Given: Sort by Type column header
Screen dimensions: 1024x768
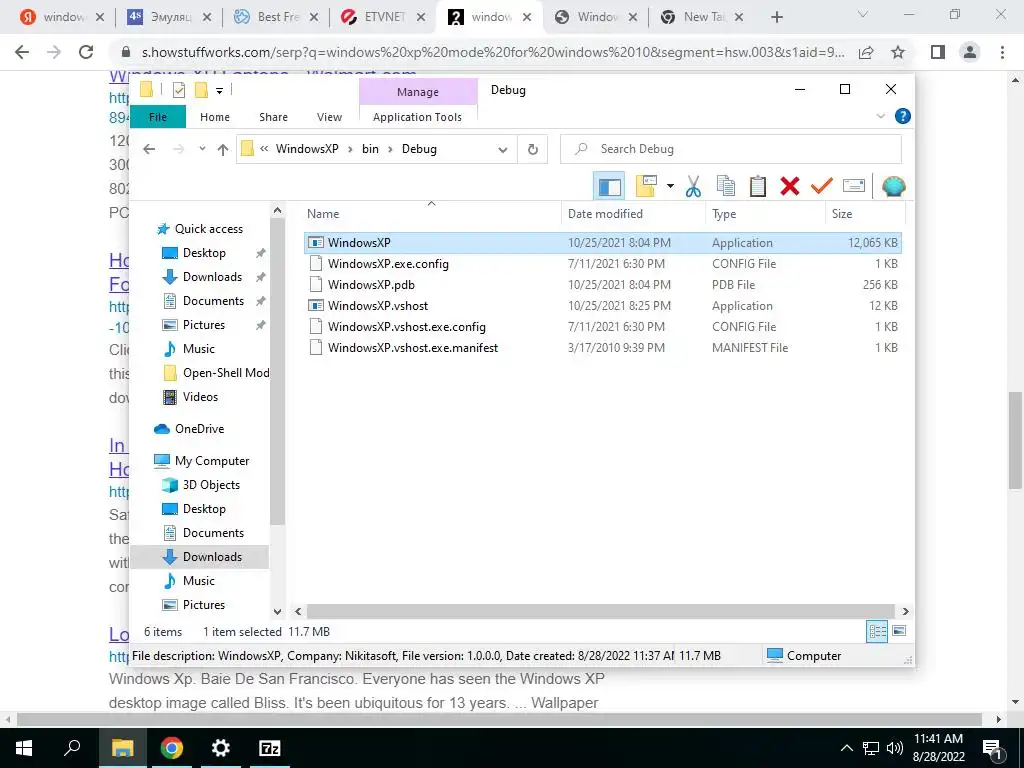Looking at the screenshot, I should (x=765, y=214).
